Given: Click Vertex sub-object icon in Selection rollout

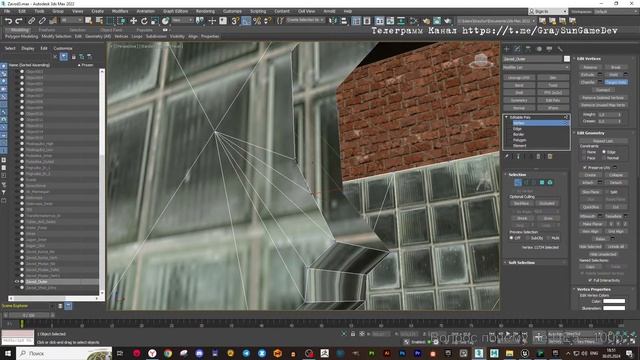Looking at the screenshot, I should tap(518, 182).
